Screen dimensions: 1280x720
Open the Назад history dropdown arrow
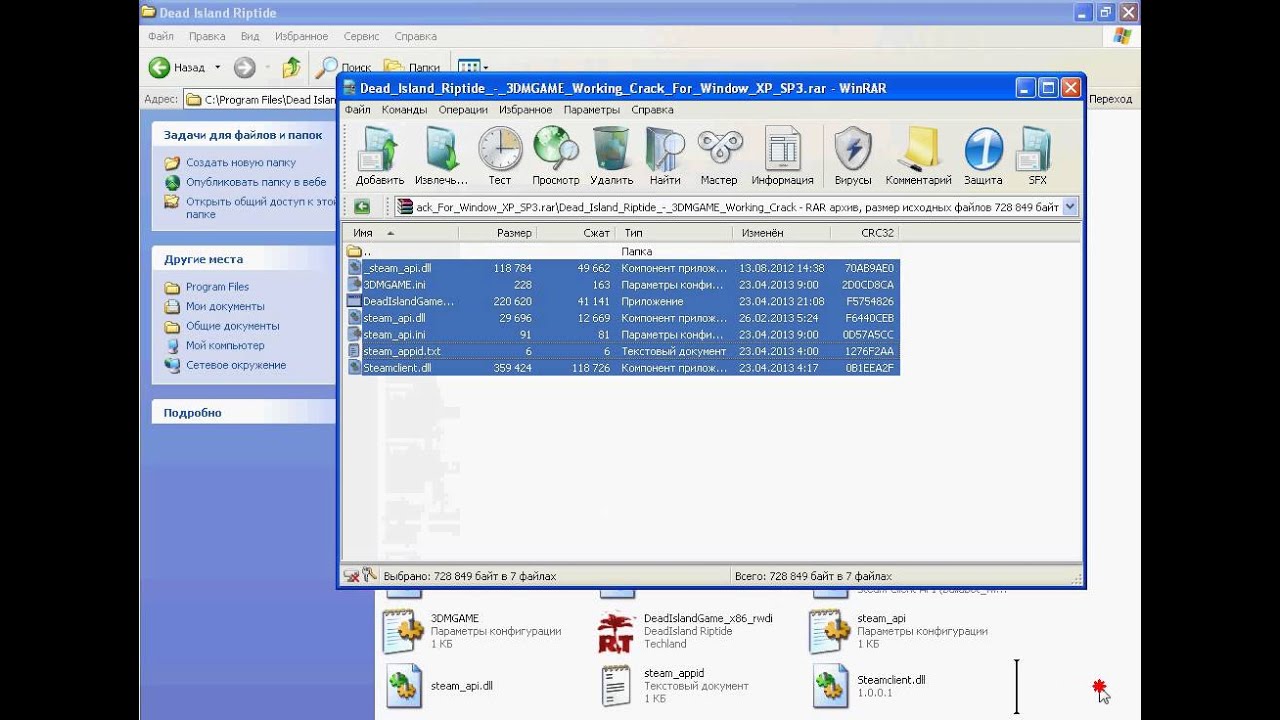(217, 67)
